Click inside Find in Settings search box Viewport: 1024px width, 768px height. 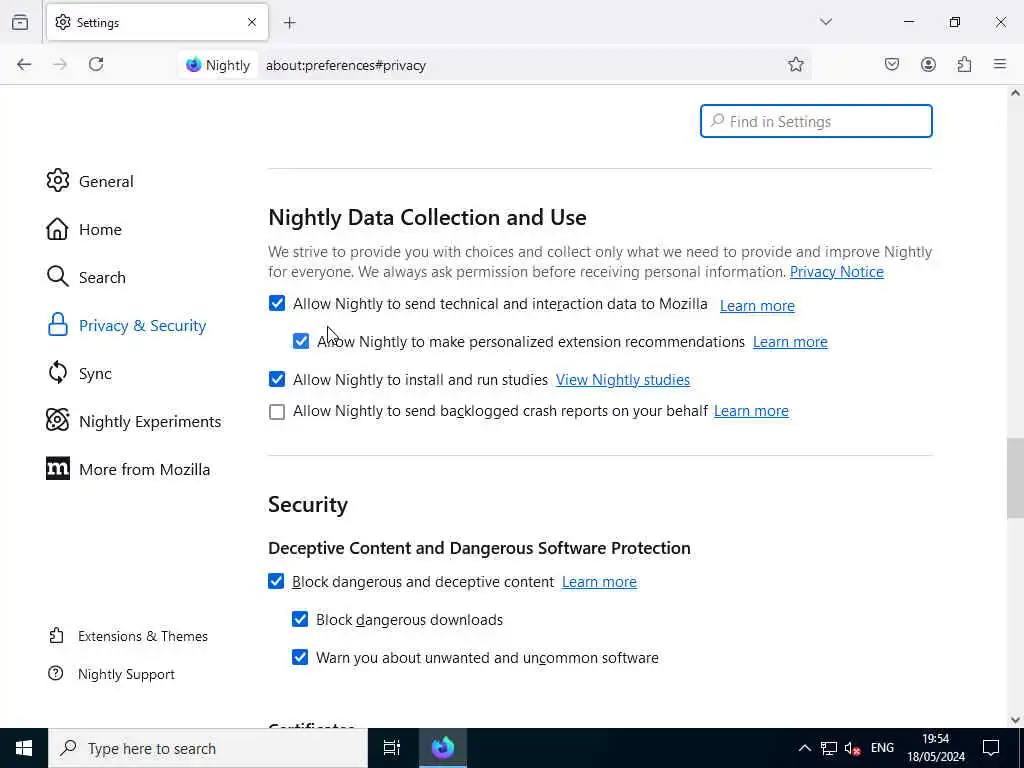coord(816,121)
